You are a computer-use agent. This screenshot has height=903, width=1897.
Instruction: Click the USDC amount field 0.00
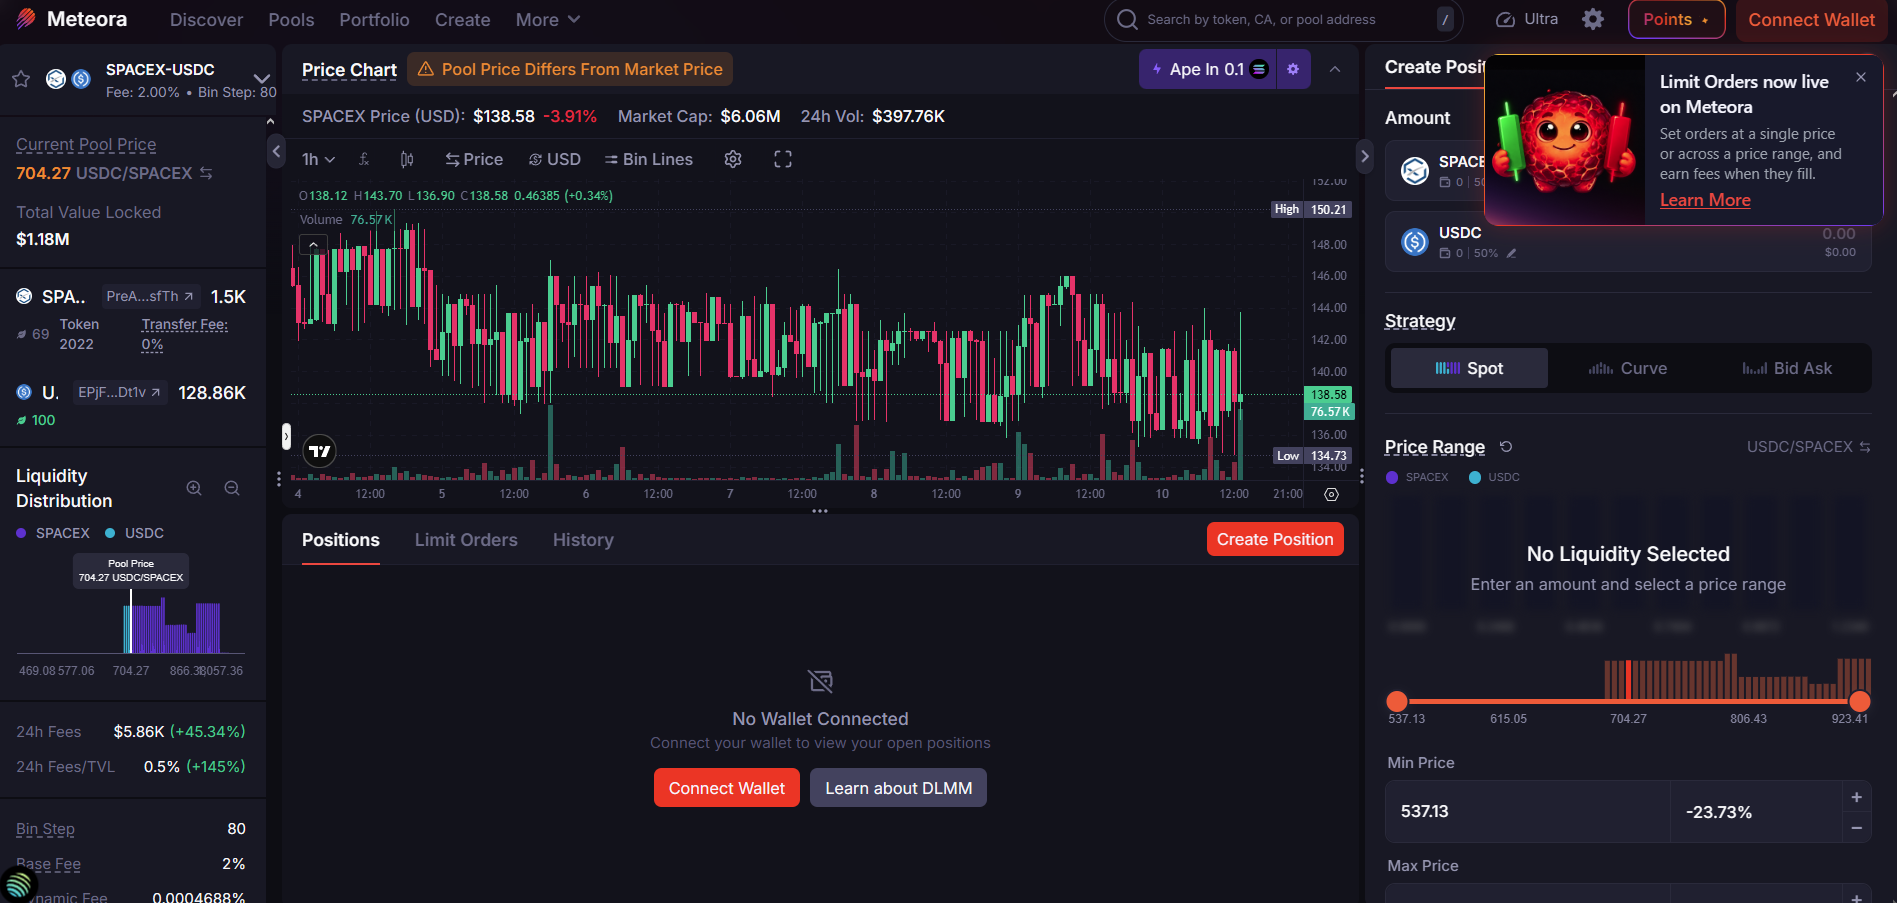(x=1838, y=234)
